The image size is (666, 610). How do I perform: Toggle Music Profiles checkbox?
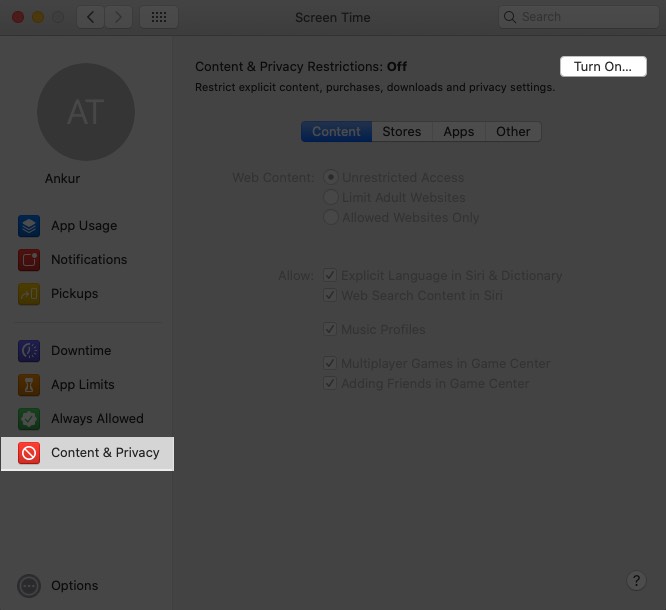tap(330, 329)
